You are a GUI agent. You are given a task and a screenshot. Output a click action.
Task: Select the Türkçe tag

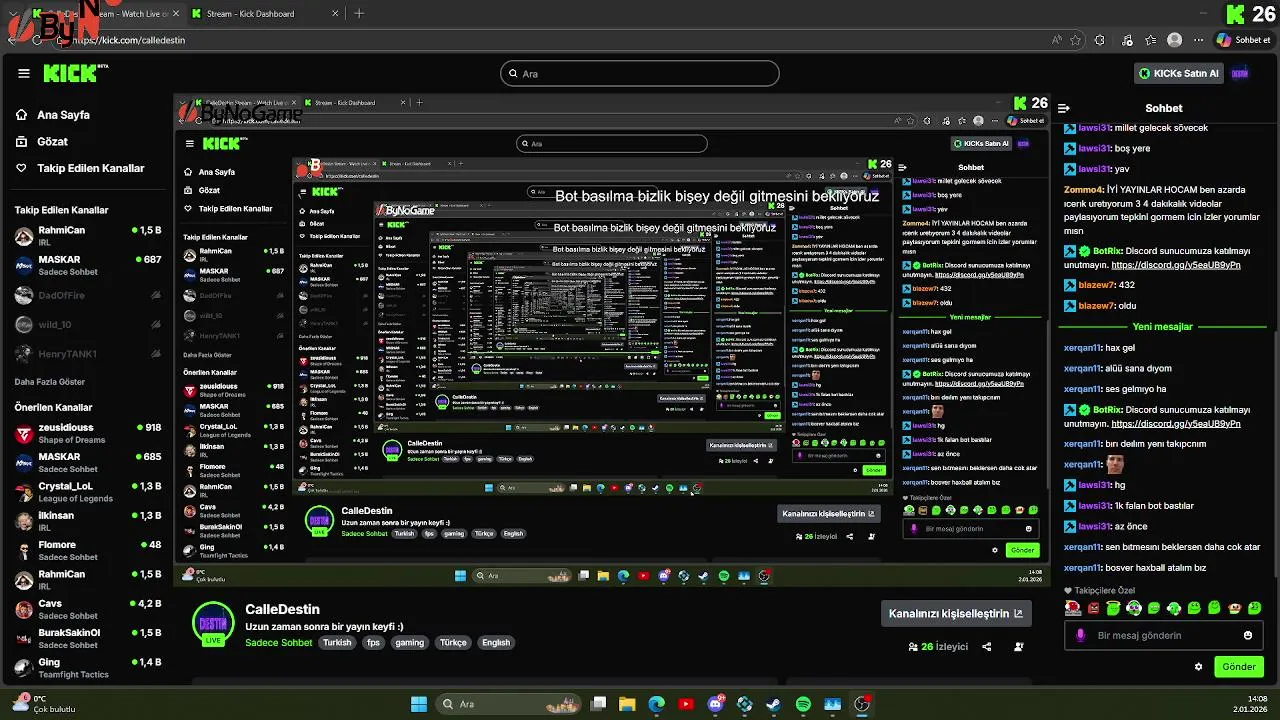point(453,642)
